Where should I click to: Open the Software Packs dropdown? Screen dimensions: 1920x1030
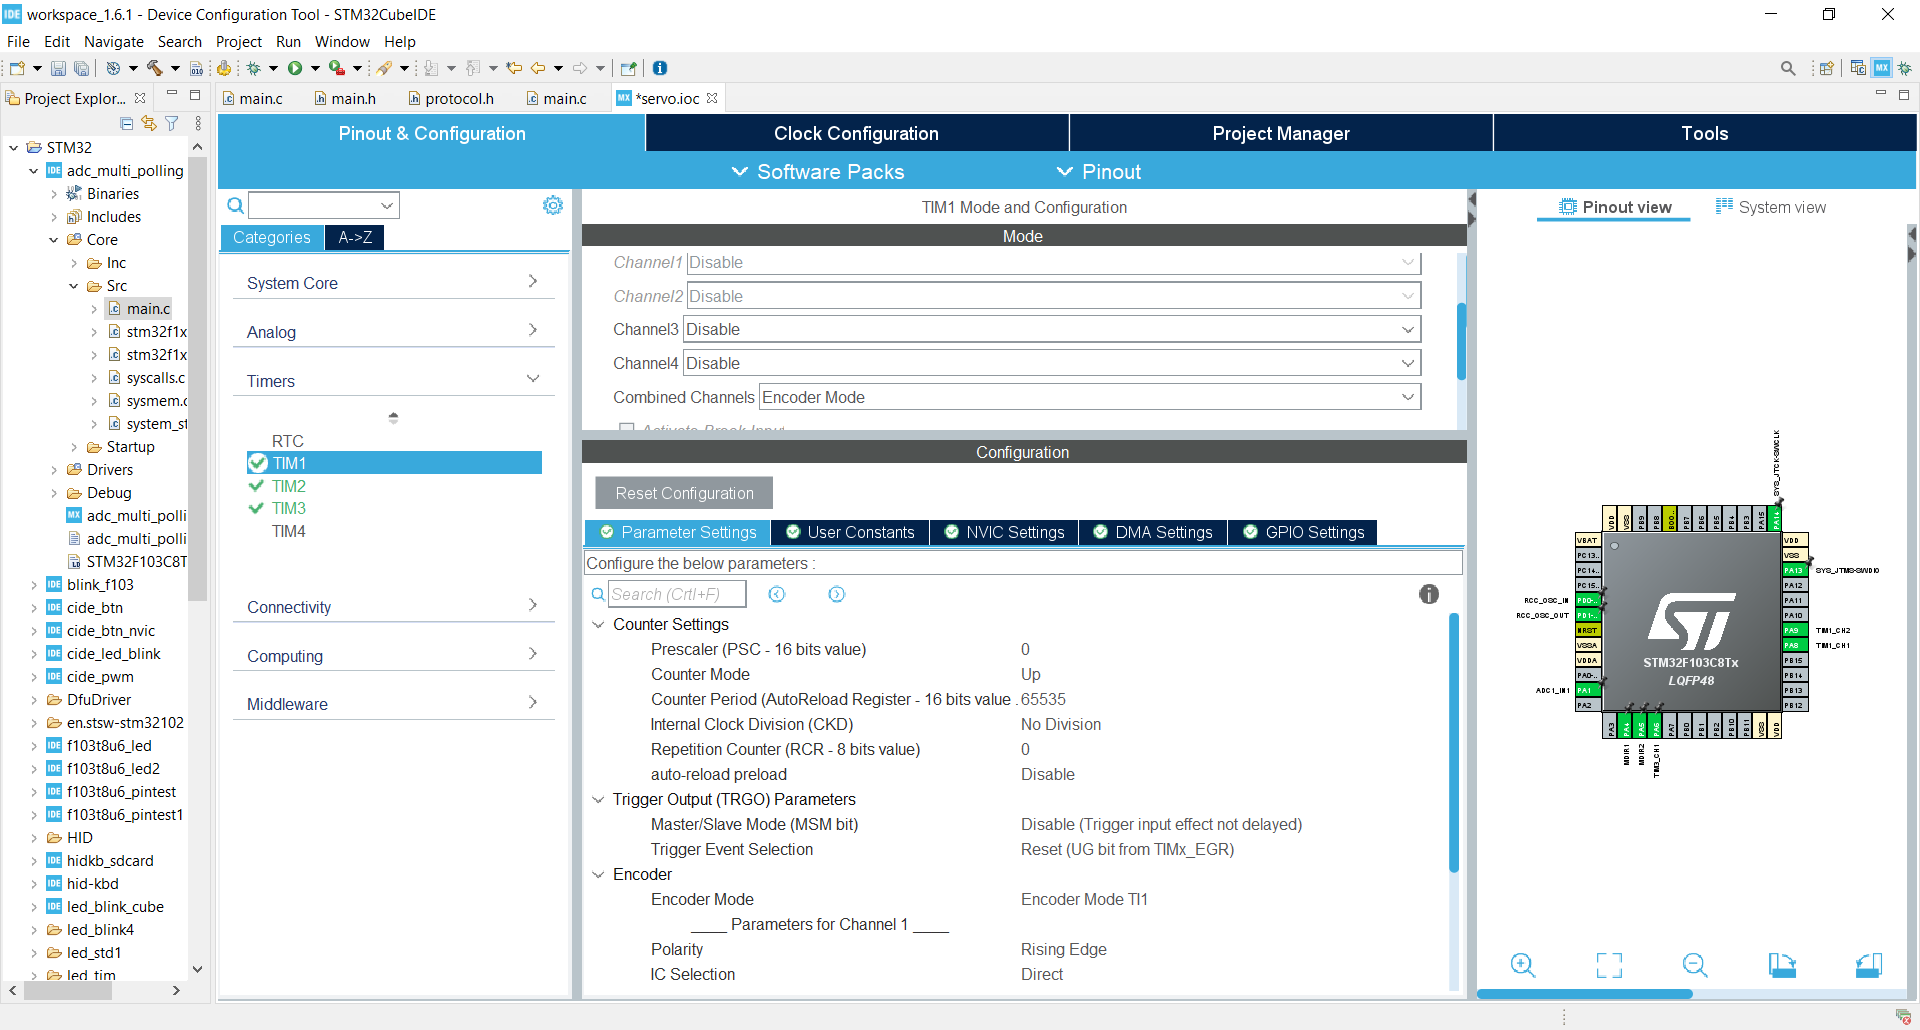point(818,172)
